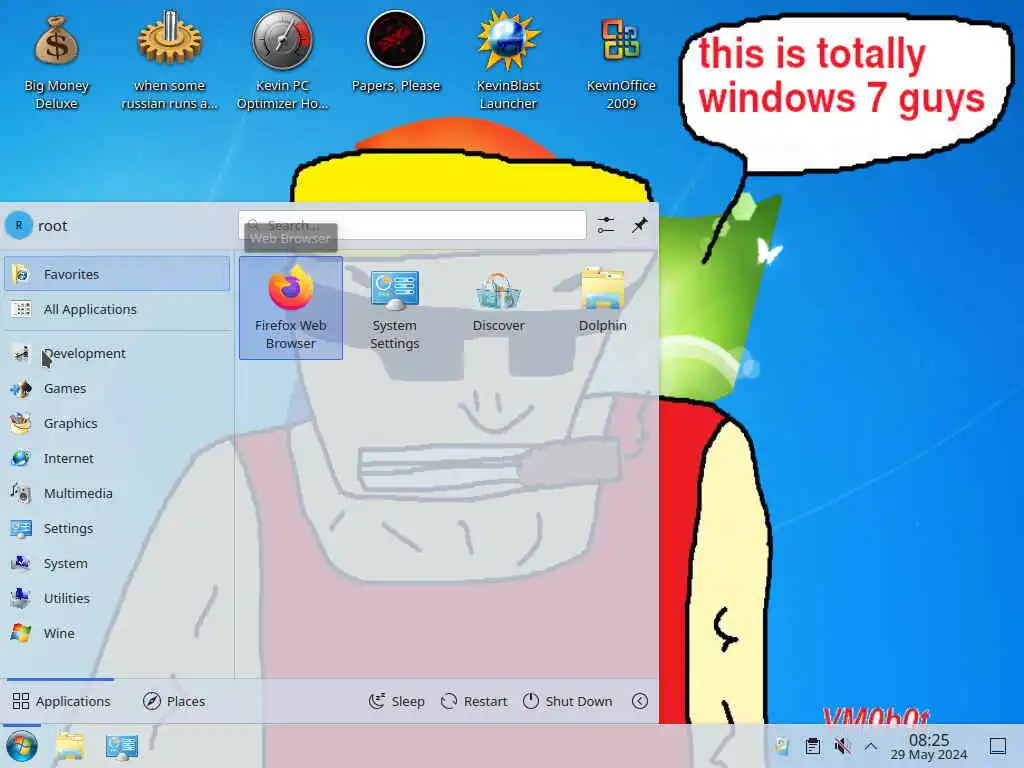This screenshot has height=768, width=1024.
Task: Open System Settings from favorites
Action: 394,308
